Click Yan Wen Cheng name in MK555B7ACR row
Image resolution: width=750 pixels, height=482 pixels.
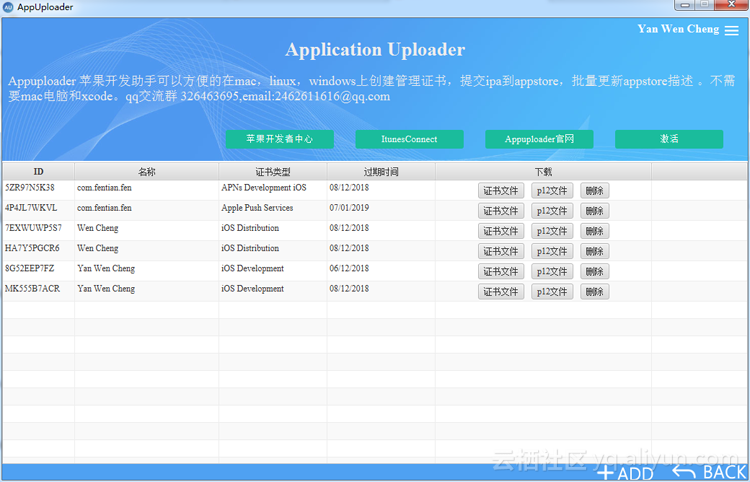[106, 288]
